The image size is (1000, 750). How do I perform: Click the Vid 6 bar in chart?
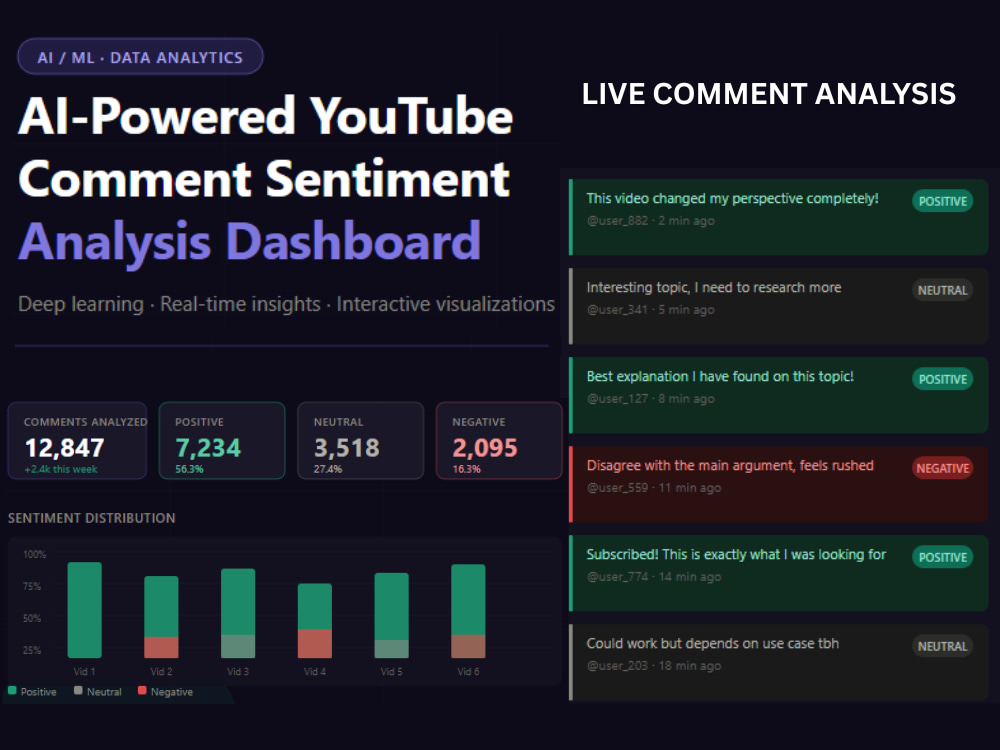pos(468,611)
